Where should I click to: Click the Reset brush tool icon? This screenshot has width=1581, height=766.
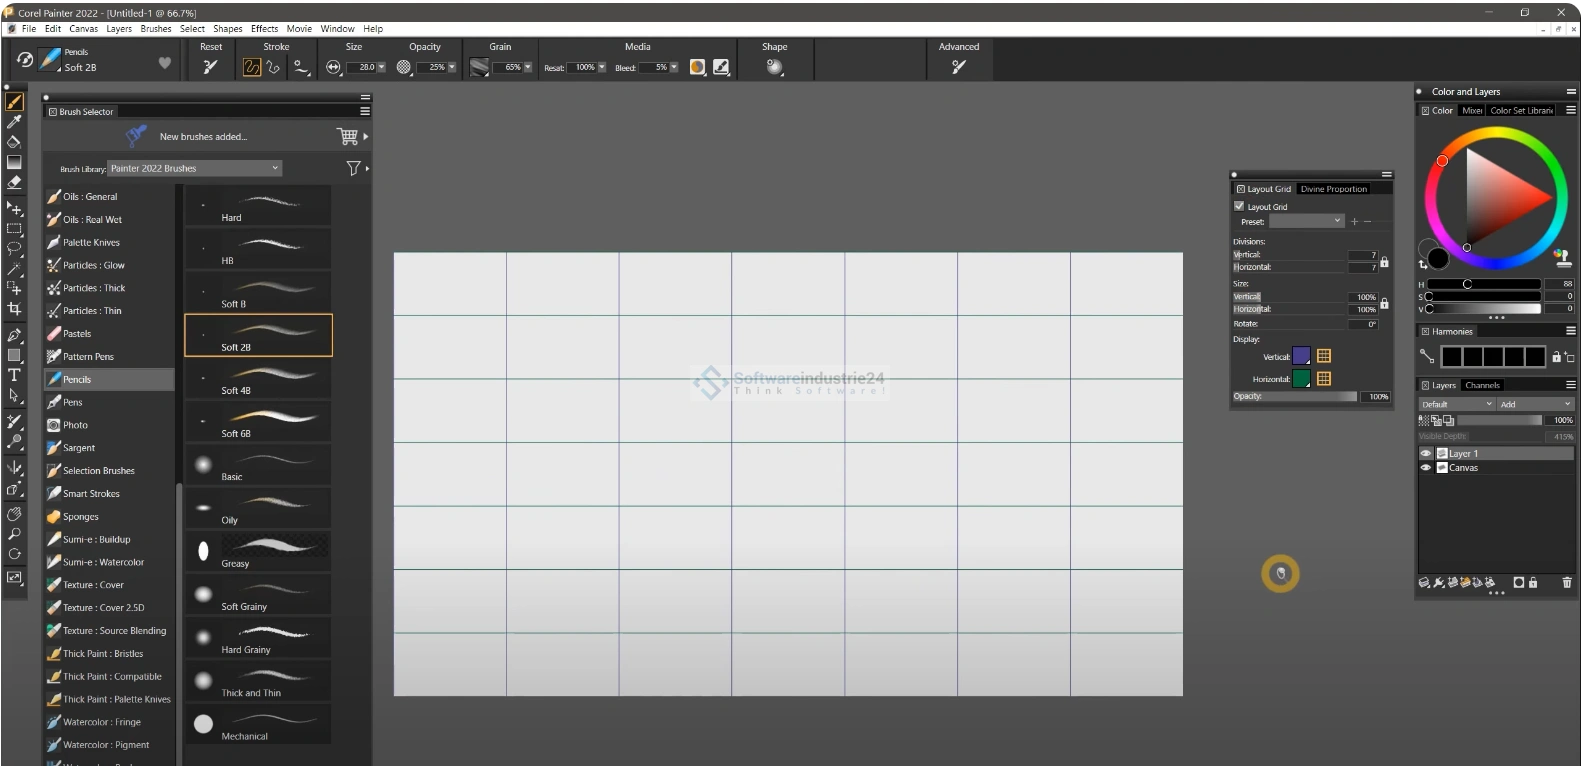tap(210, 67)
